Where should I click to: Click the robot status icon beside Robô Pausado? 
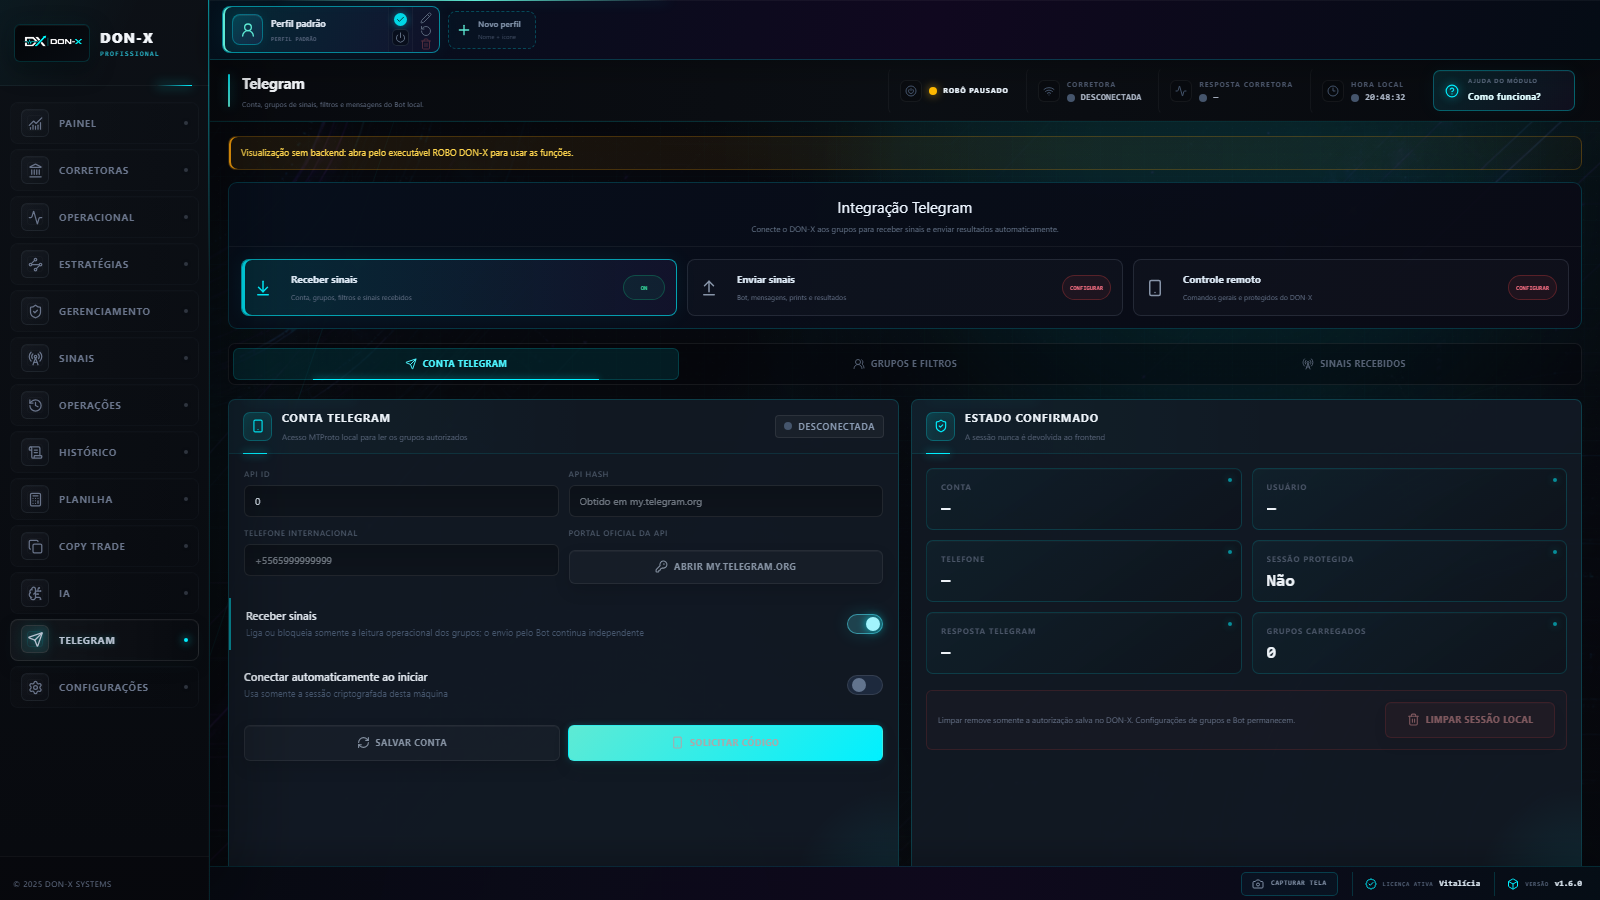click(911, 91)
